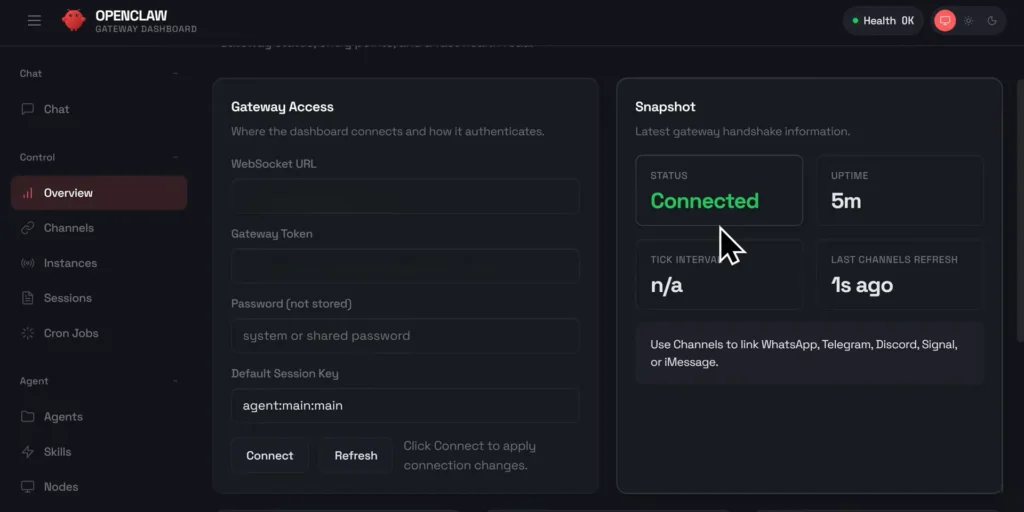
Task: Select the system theme monitor toggle
Action: pyautogui.click(x=944, y=20)
